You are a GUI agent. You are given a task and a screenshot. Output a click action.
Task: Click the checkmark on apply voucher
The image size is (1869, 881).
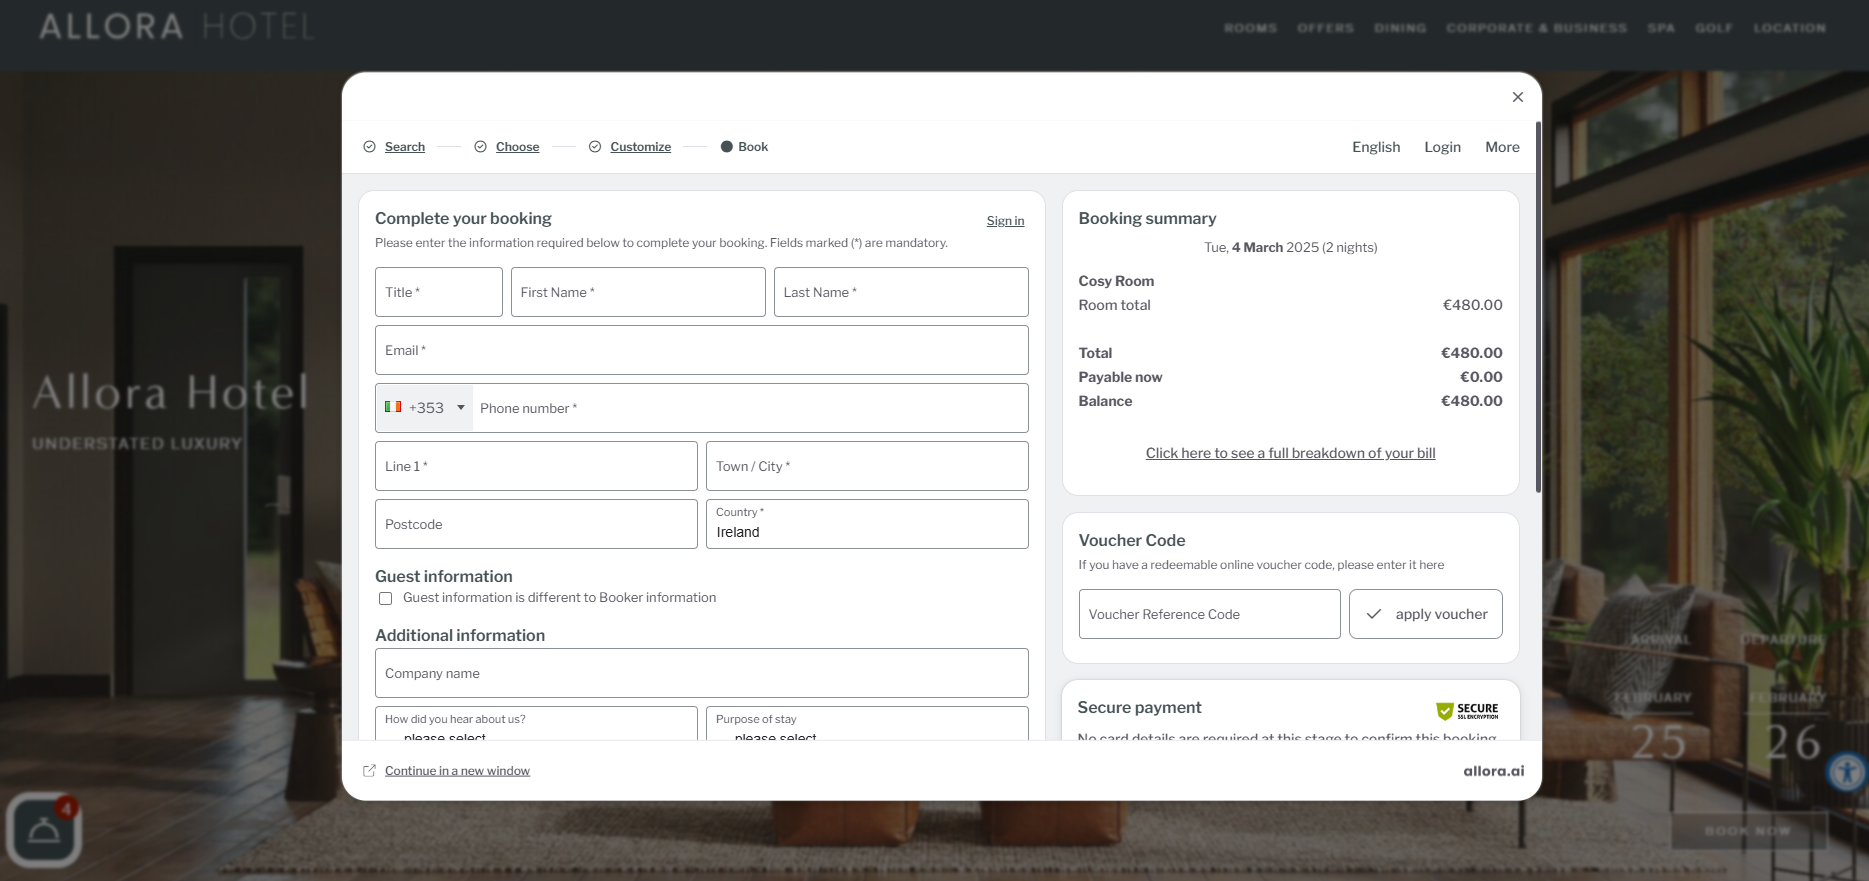tap(1374, 614)
